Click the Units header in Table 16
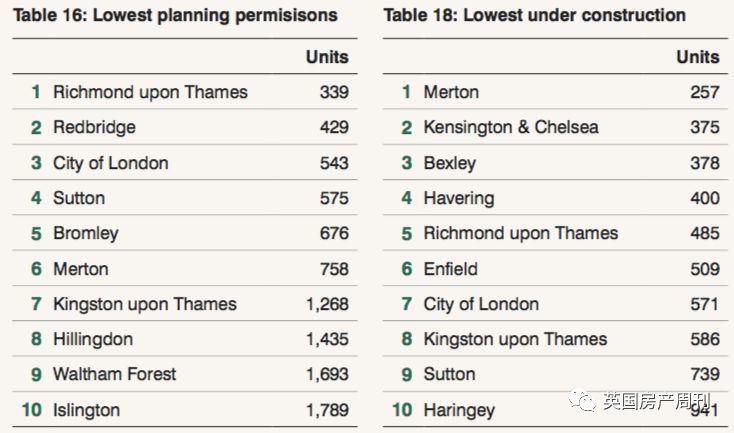 pos(327,57)
